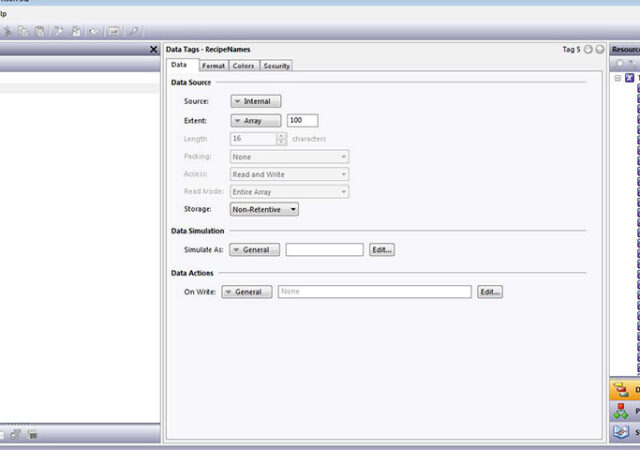Open the Packing dropdown showing None
Screen dimensions: 640x450
[x=289, y=157]
